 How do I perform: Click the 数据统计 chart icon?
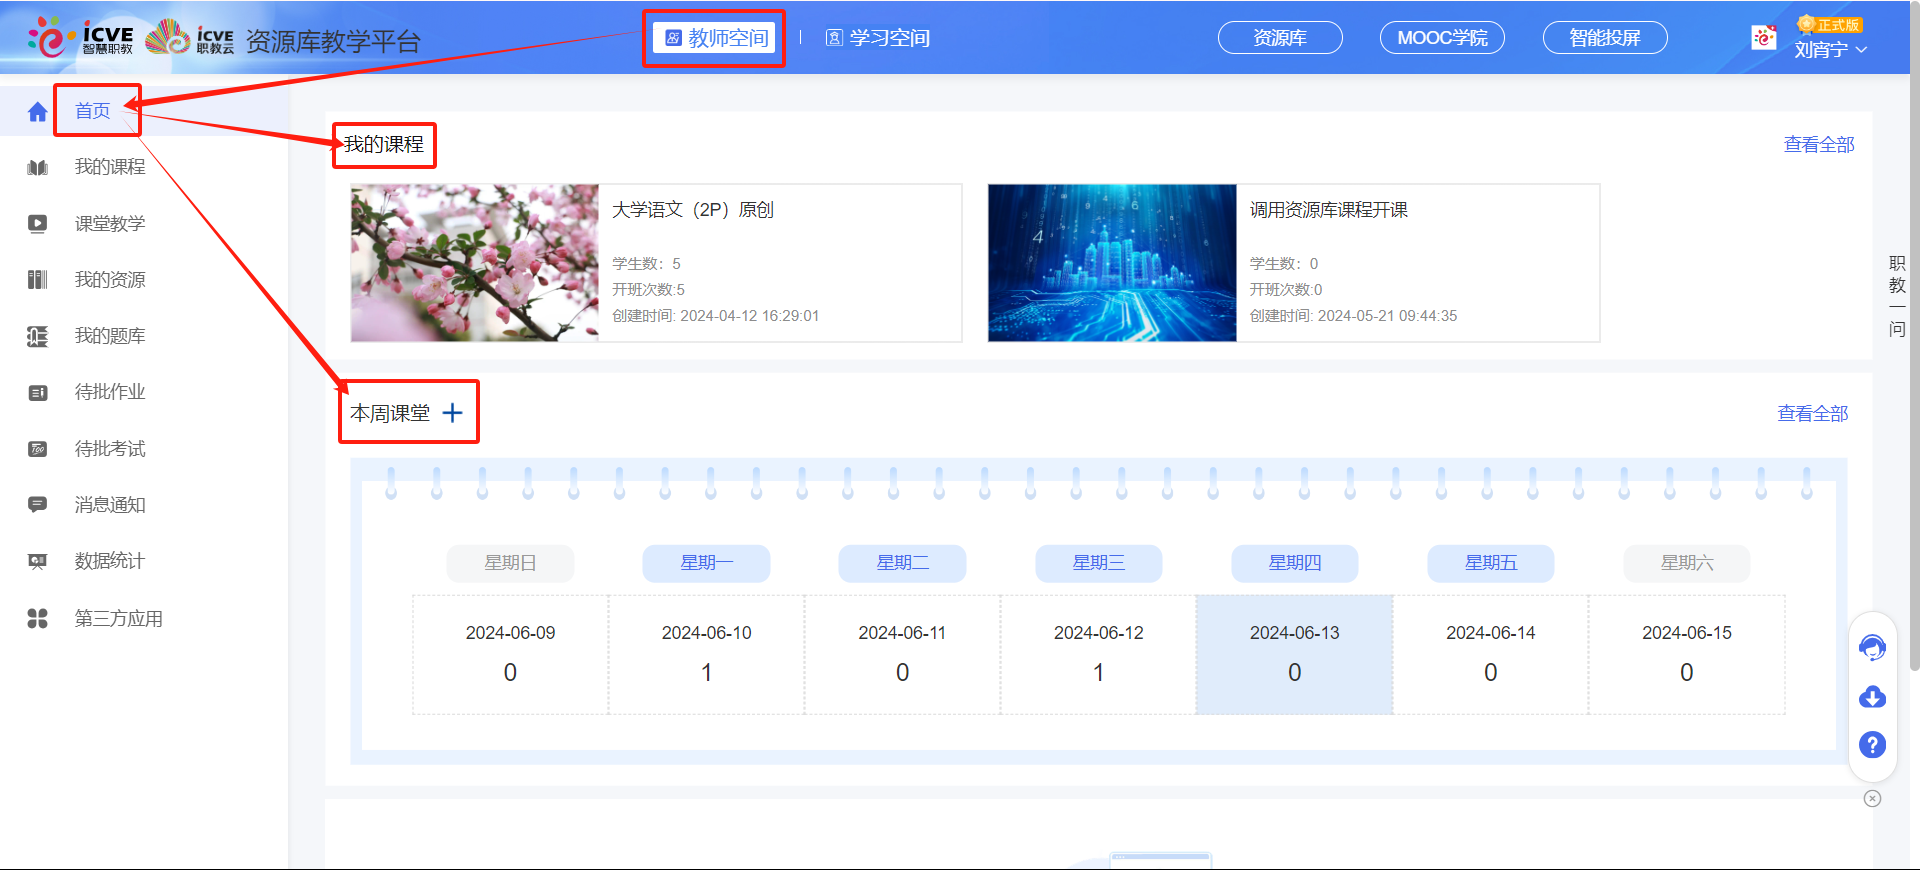pyautogui.click(x=38, y=561)
